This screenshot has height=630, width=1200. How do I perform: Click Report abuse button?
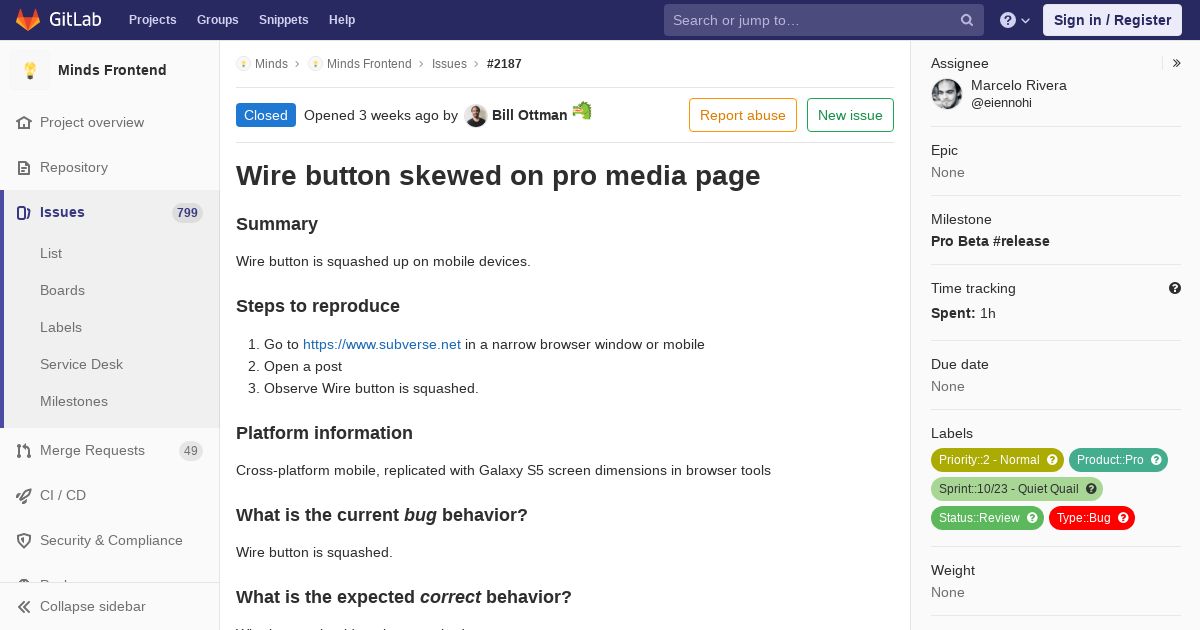743,115
